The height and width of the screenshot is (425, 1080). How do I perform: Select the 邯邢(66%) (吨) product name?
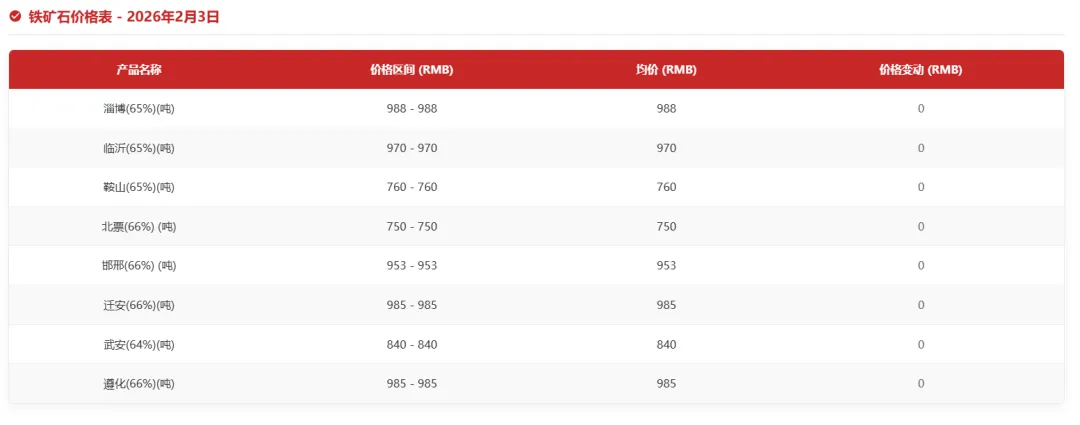tap(139, 266)
